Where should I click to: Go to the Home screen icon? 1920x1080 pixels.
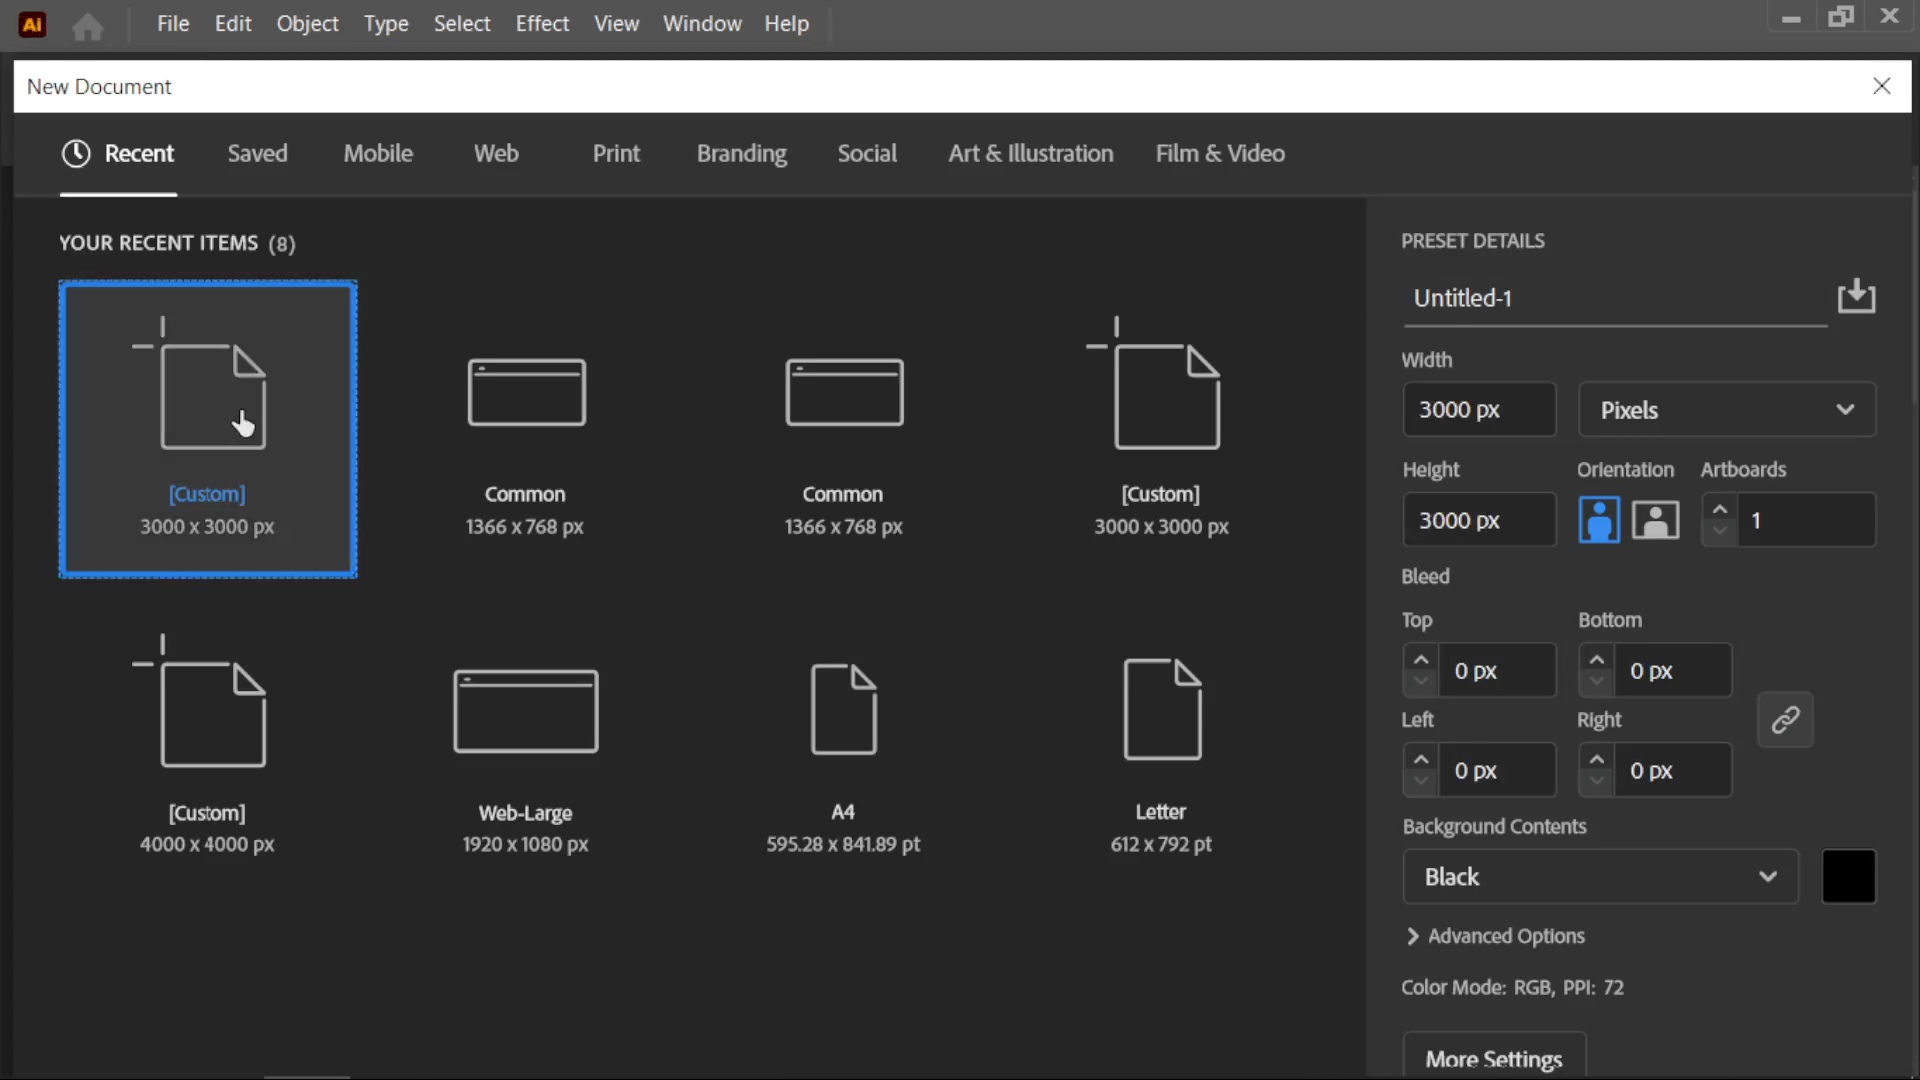(88, 26)
